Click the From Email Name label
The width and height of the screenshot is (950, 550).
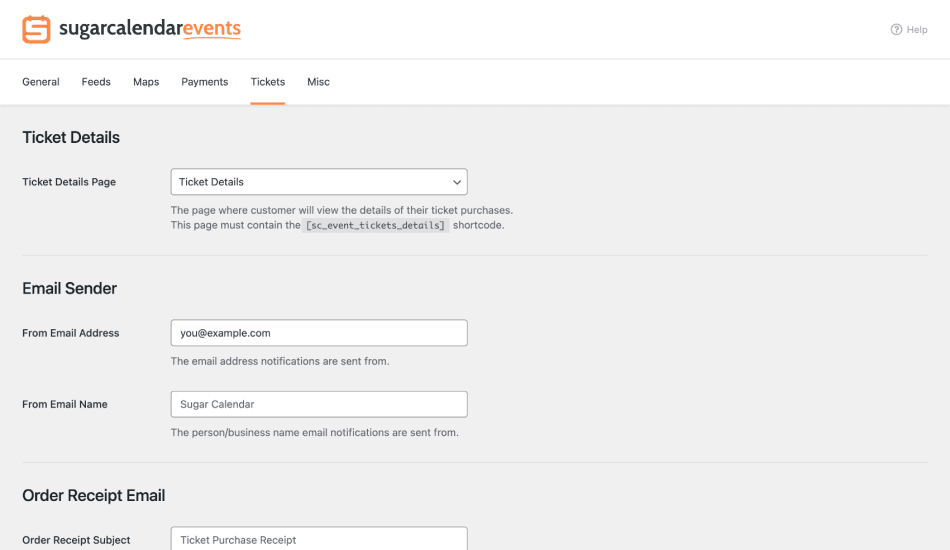pyautogui.click(x=65, y=404)
